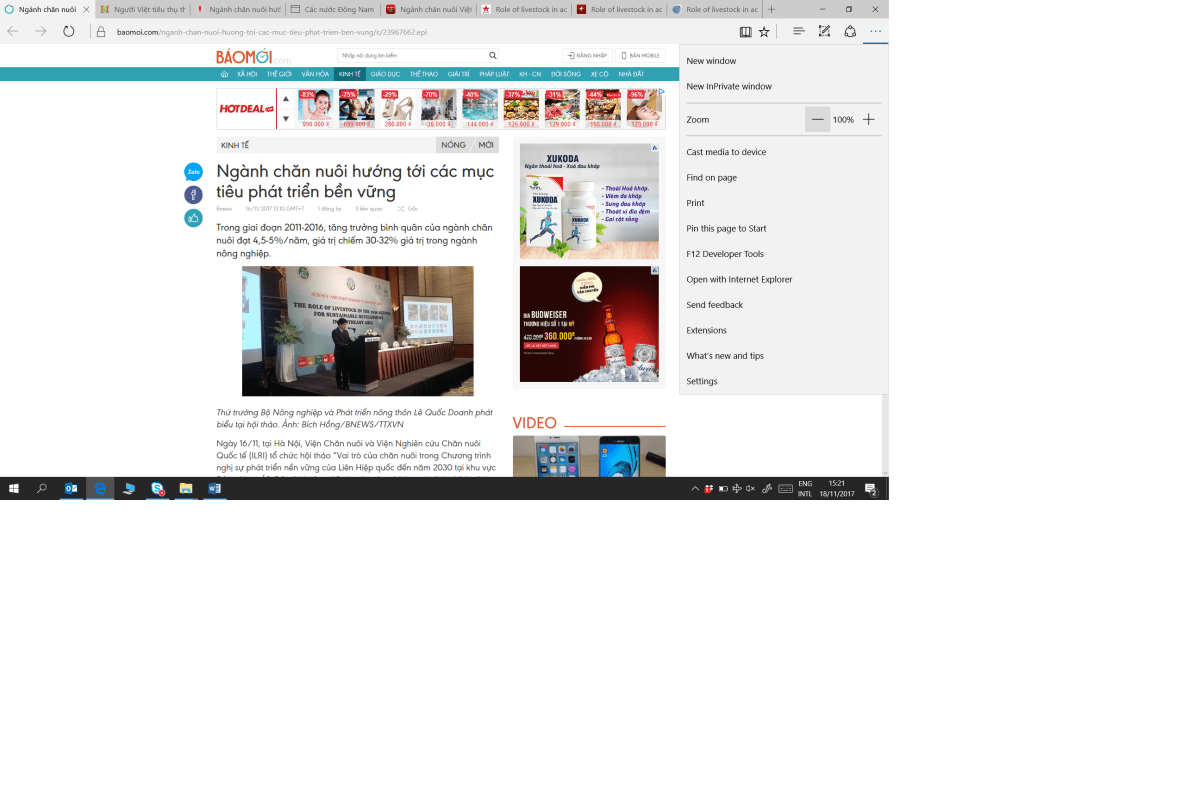Increase zoom with the plus button
The image size is (1200, 800).
868,120
